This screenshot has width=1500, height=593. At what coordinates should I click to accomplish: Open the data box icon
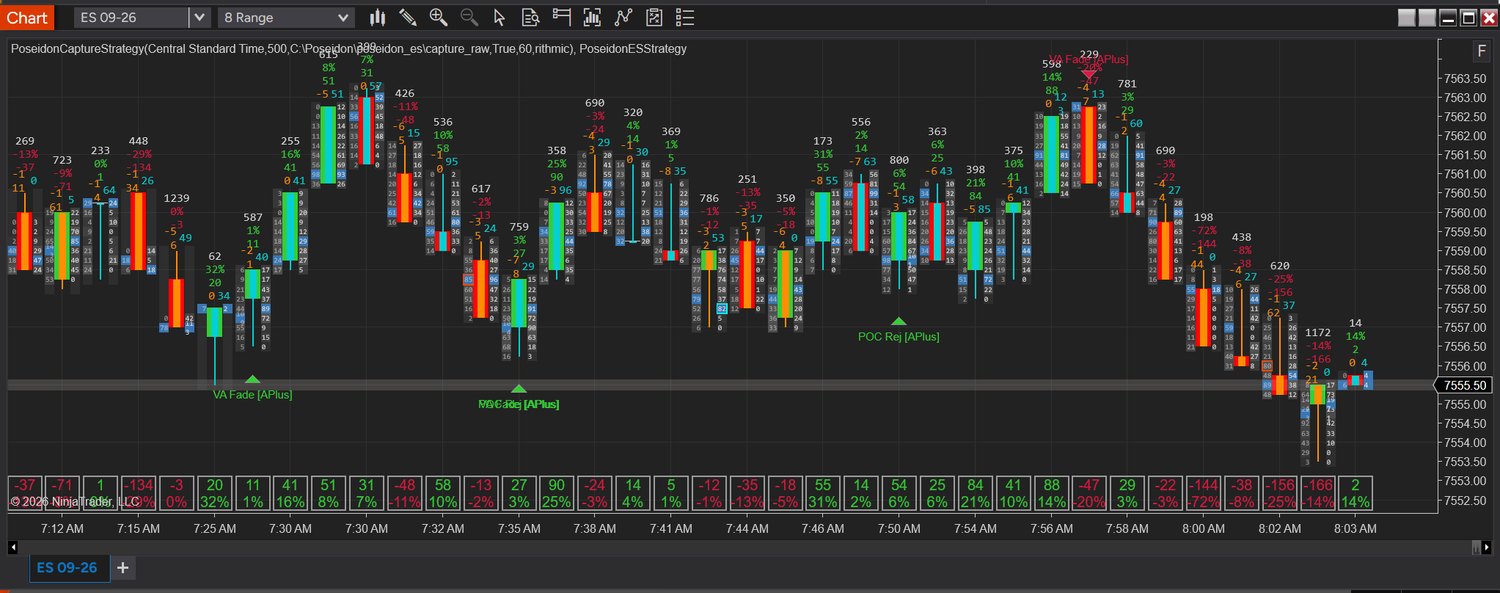point(531,17)
